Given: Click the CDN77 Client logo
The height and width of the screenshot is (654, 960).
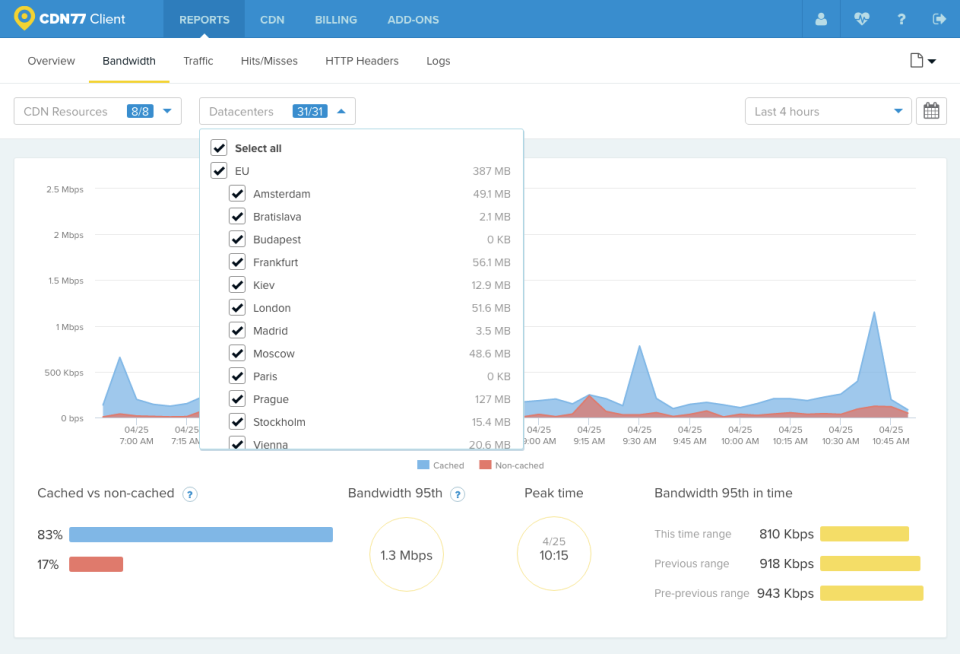Looking at the screenshot, I should [x=70, y=19].
